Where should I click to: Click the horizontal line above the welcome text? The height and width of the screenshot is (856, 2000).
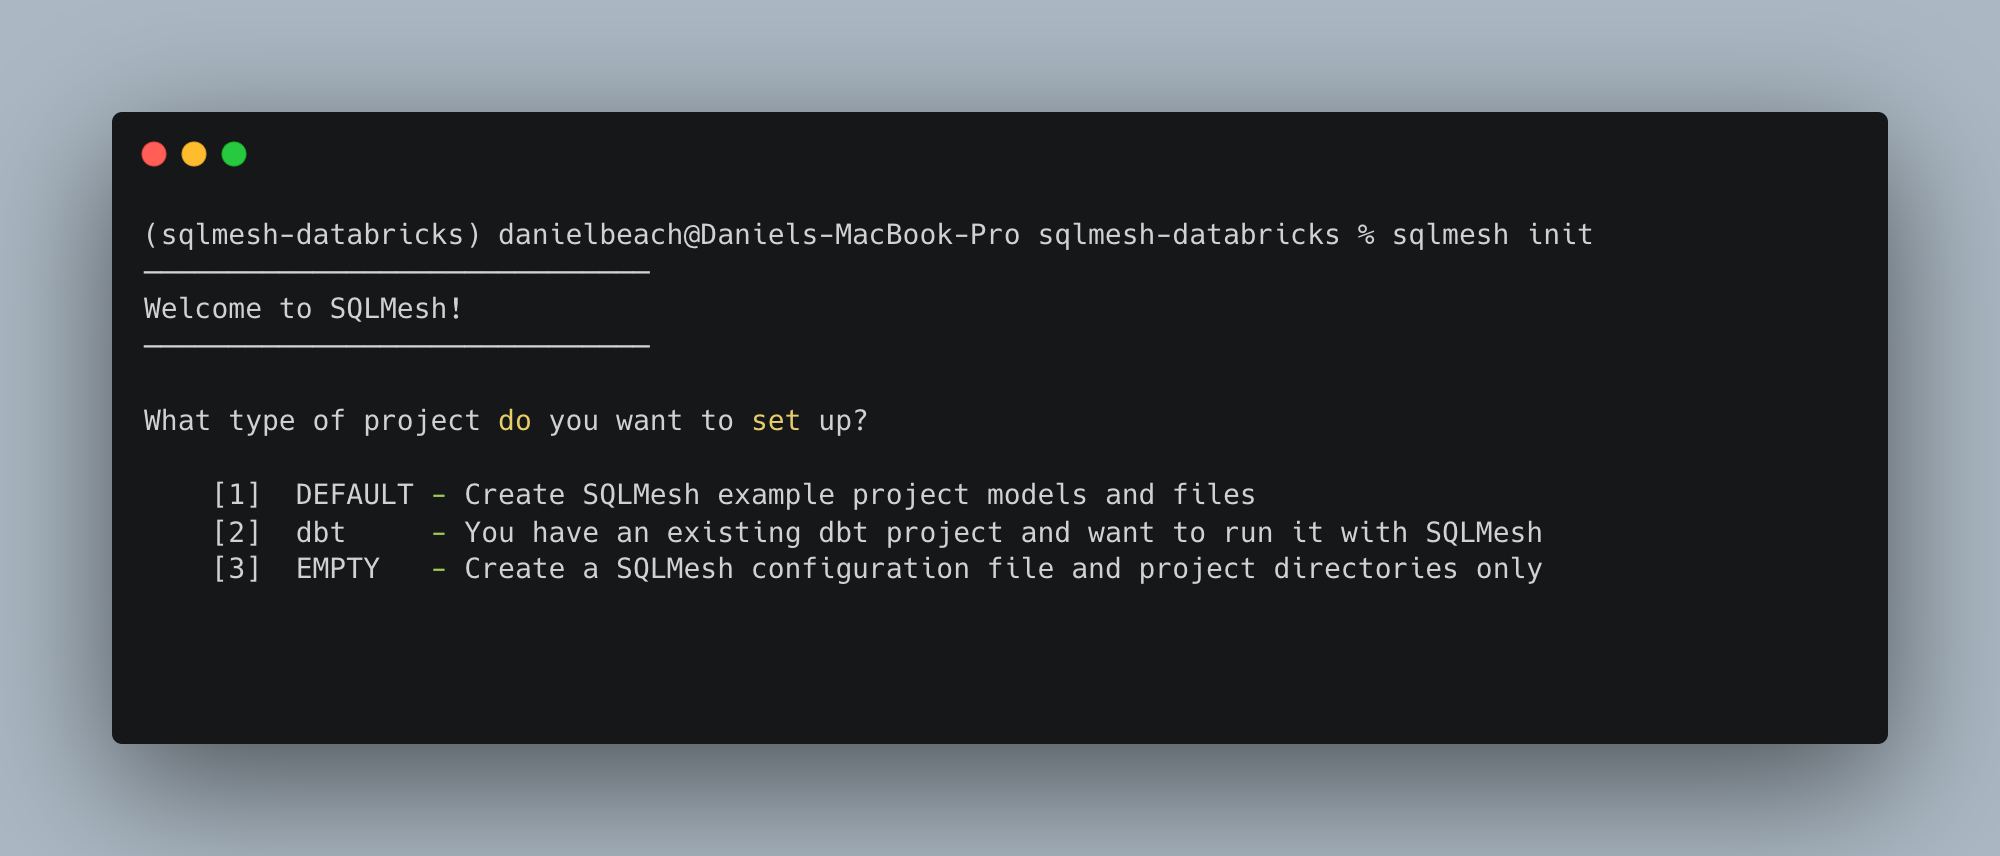pos(397,272)
